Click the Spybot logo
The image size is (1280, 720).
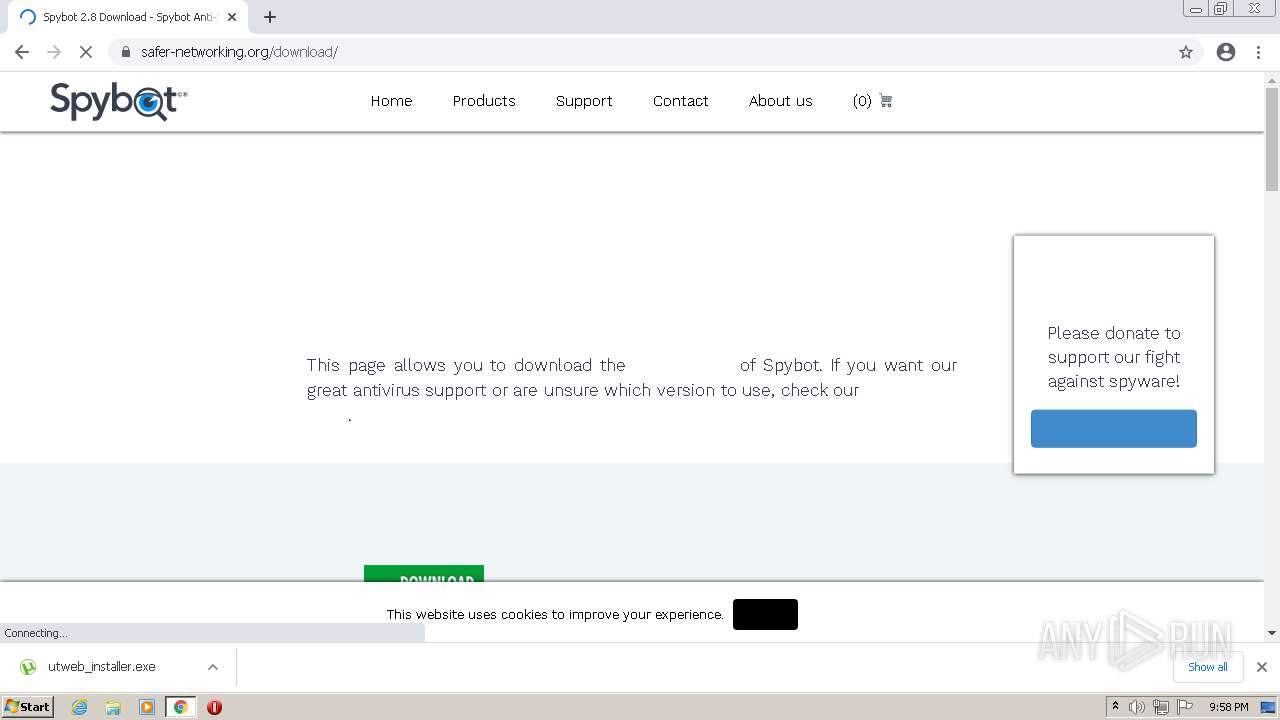pyautogui.click(x=119, y=101)
